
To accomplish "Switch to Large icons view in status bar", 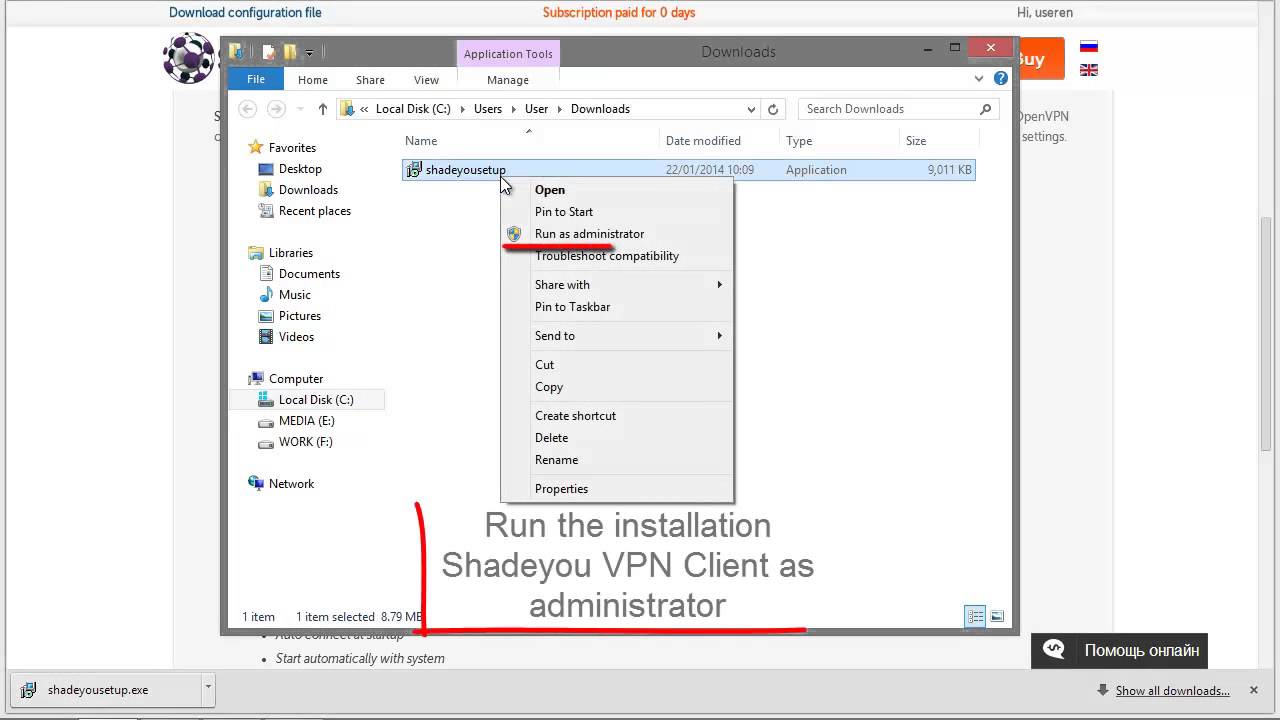I will pos(996,617).
